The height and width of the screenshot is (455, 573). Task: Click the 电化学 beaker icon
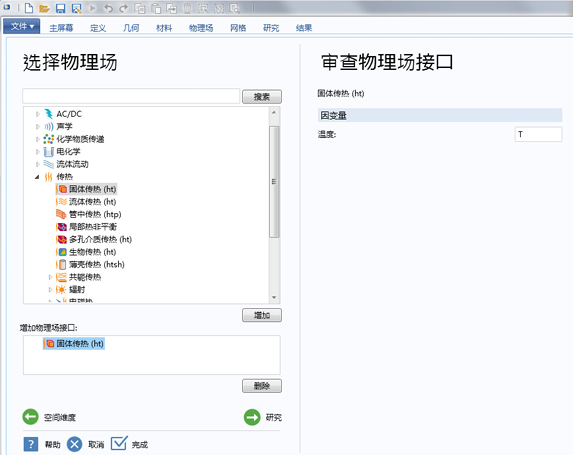[x=48, y=151]
